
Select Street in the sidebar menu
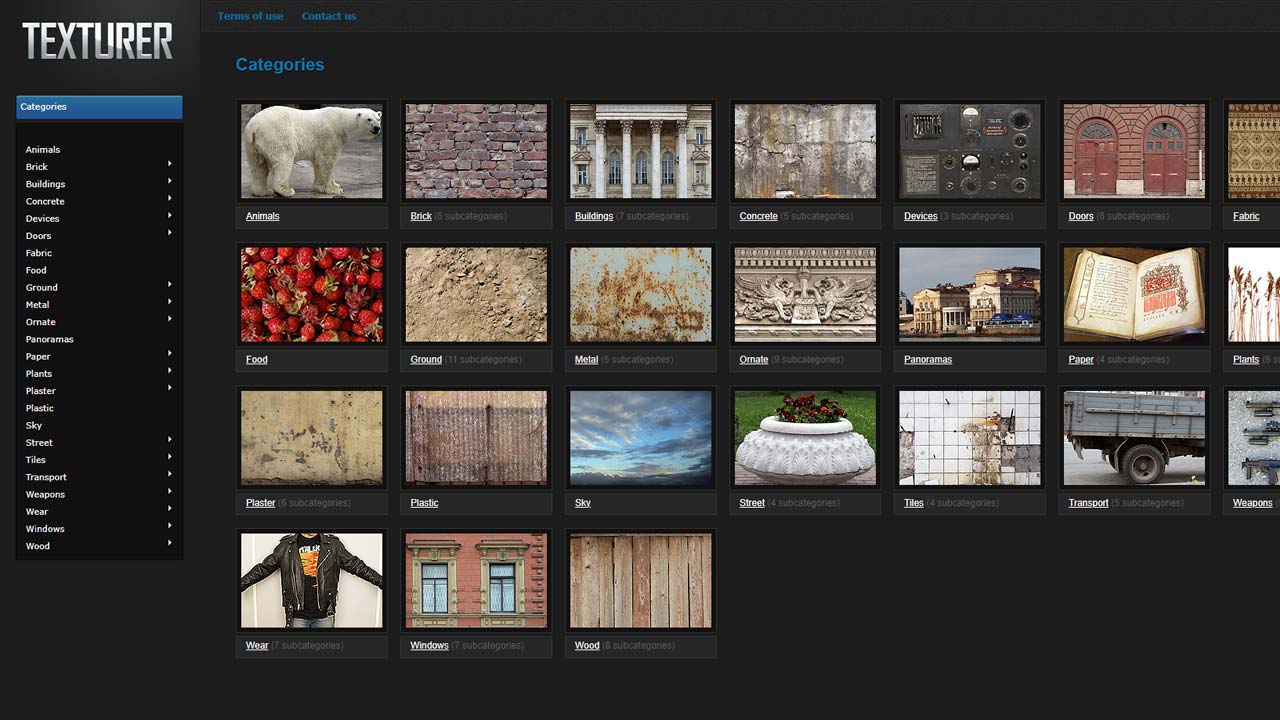39,442
